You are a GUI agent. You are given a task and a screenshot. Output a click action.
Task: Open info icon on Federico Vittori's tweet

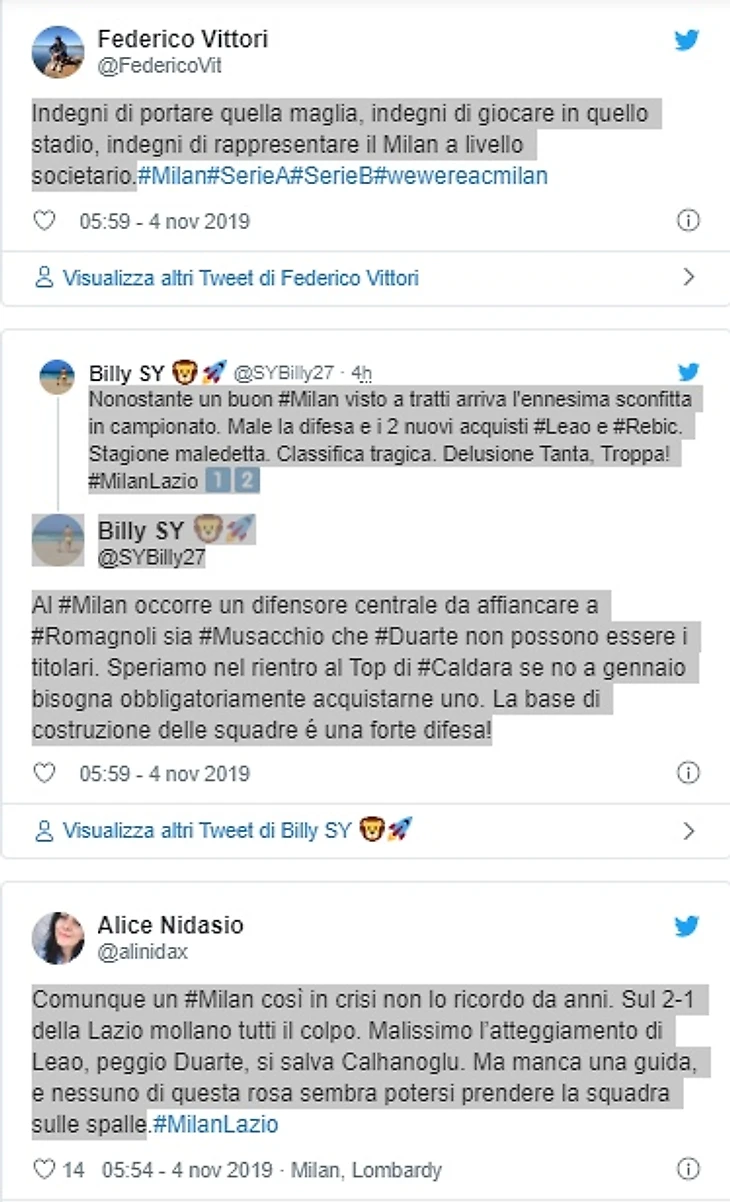[688, 221]
